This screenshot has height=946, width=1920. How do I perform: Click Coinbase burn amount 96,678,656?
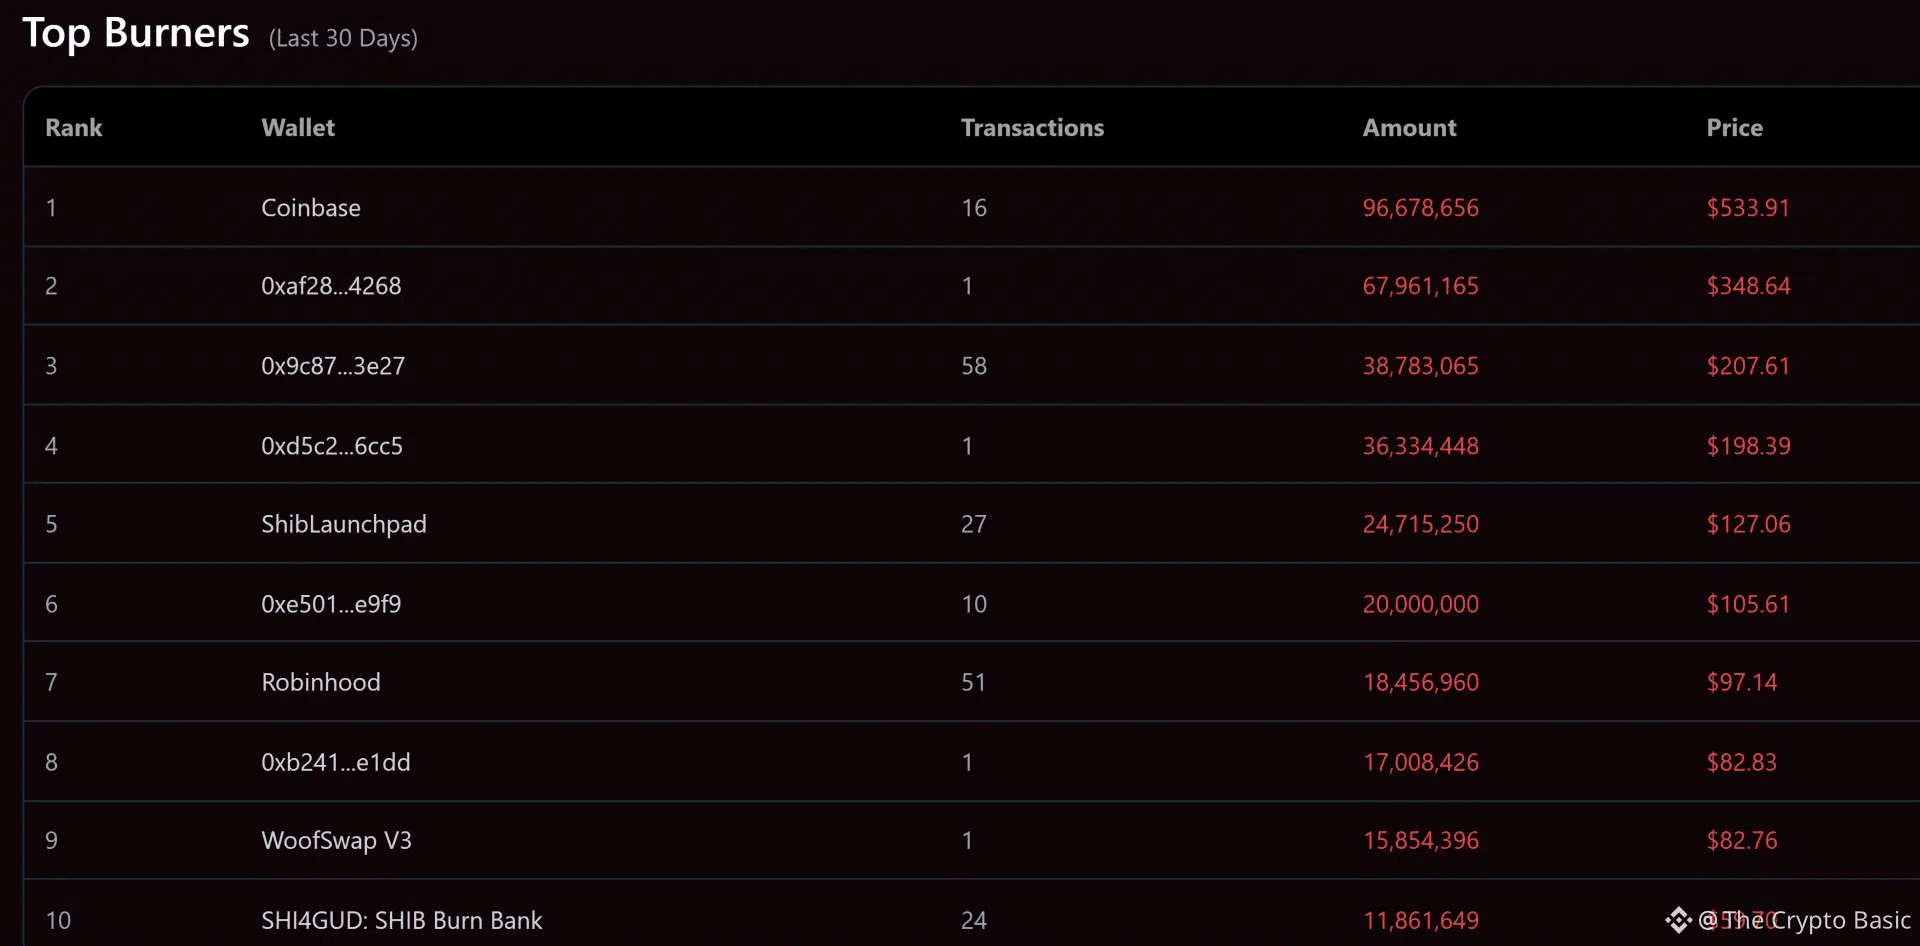[1420, 208]
